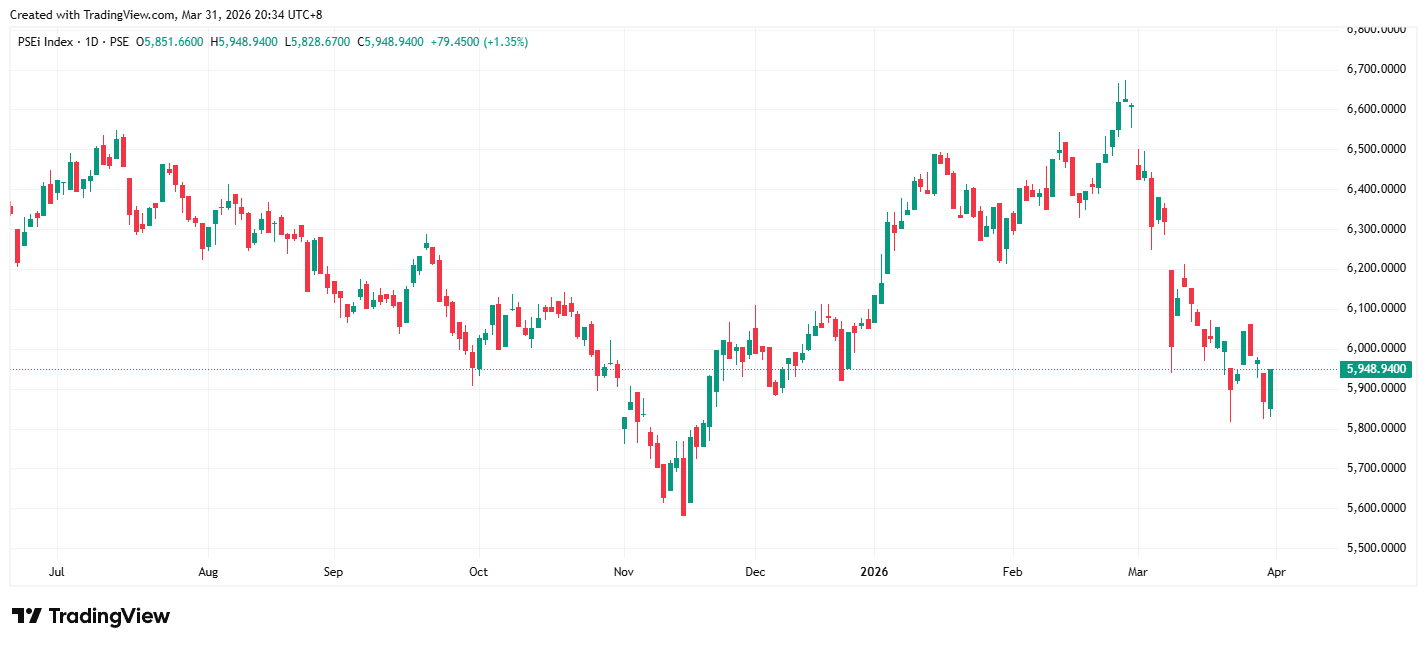
Task: Click the Jul label on time axis
Action: pyautogui.click(x=57, y=572)
